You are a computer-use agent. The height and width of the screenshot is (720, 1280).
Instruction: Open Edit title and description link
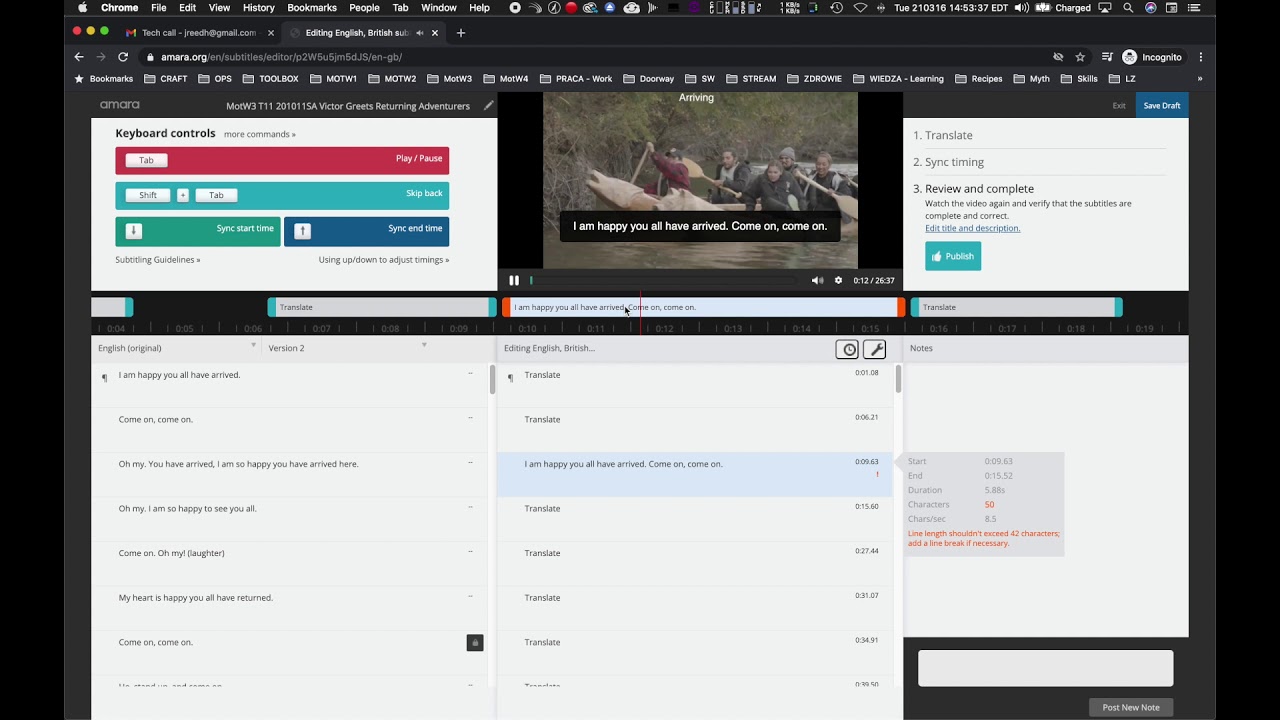[x=972, y=228]
